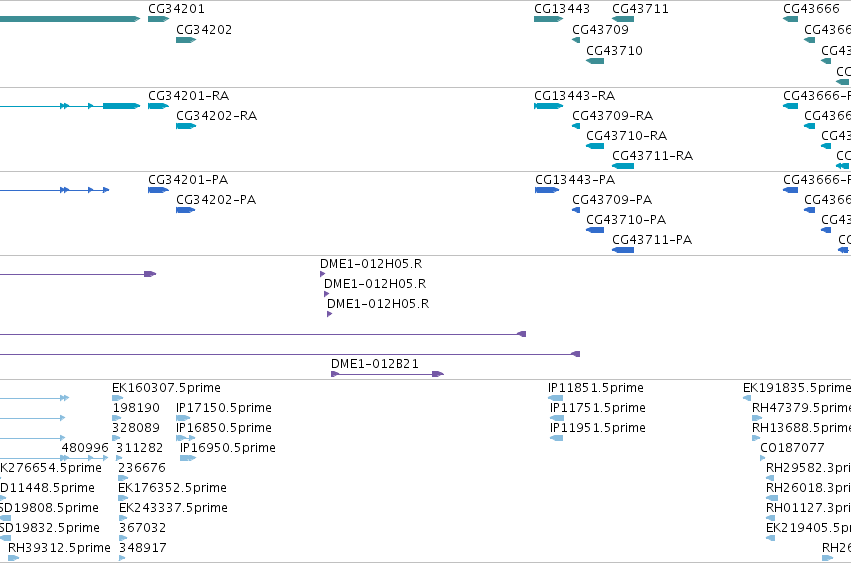Select transcript CG43709-RA
Viewport: 851px width, 563px height.
tap(613, 116)
